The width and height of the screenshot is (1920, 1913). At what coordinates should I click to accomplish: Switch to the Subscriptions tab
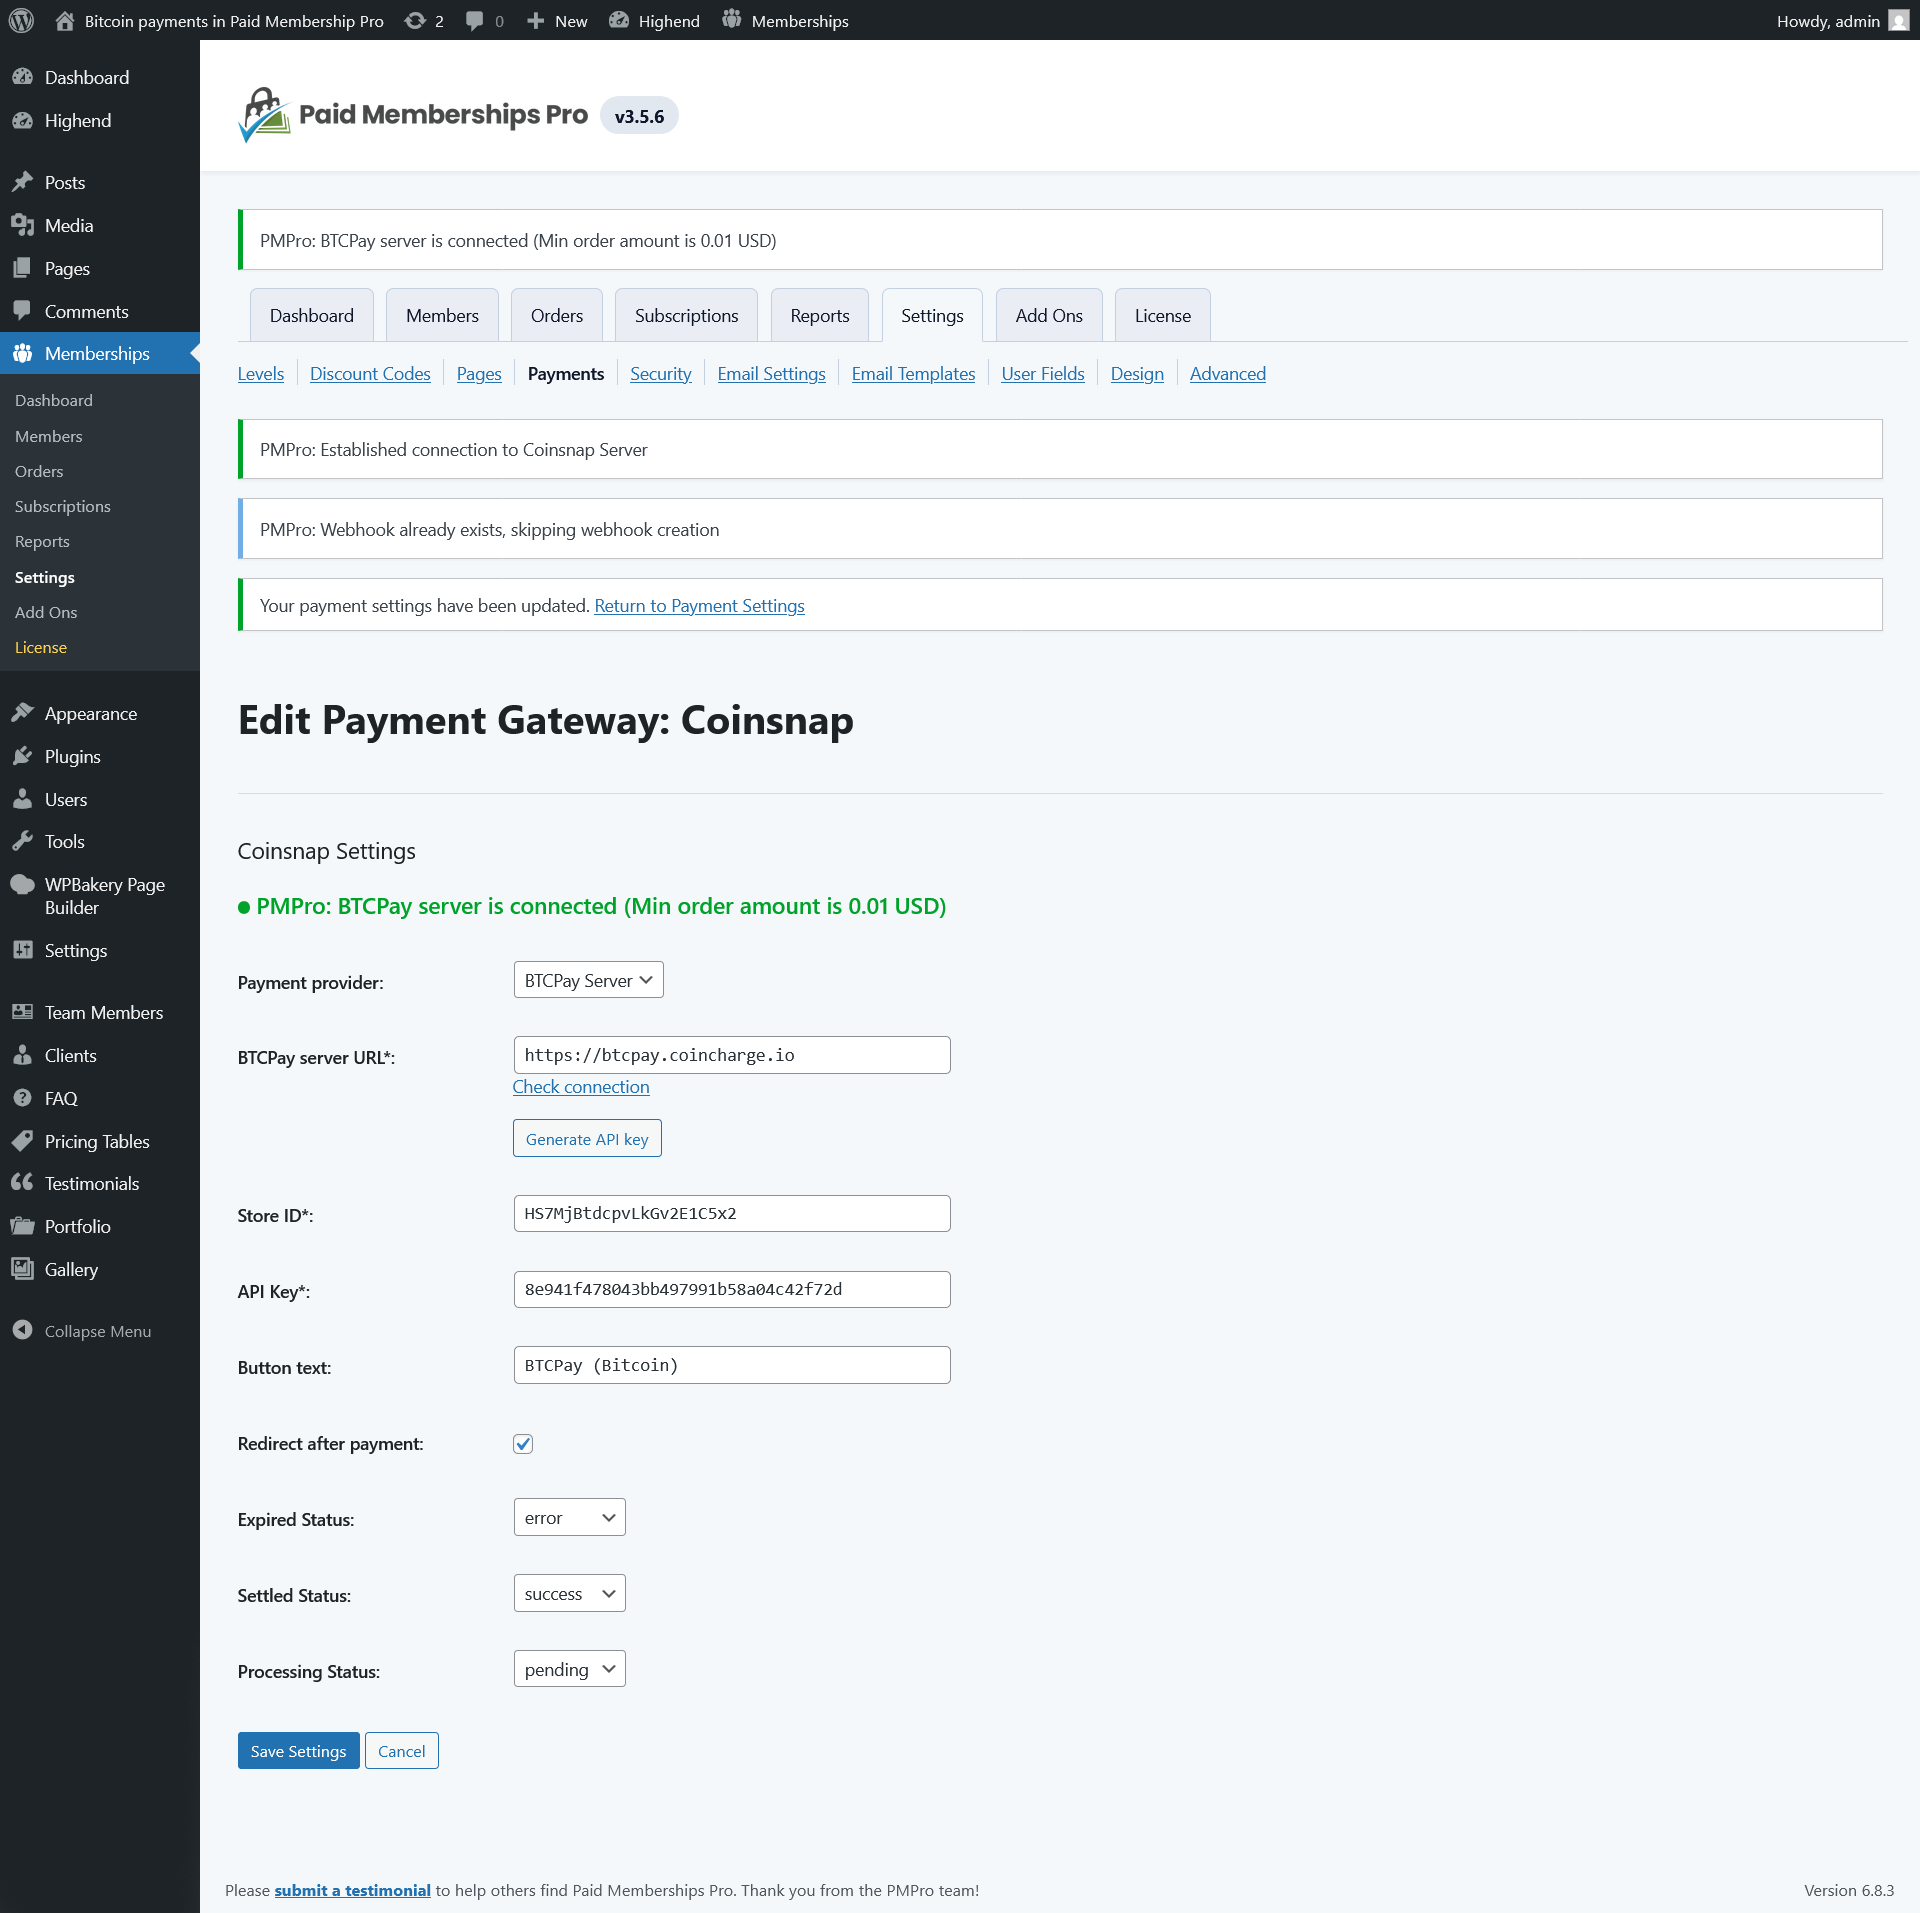click(686, 316)
